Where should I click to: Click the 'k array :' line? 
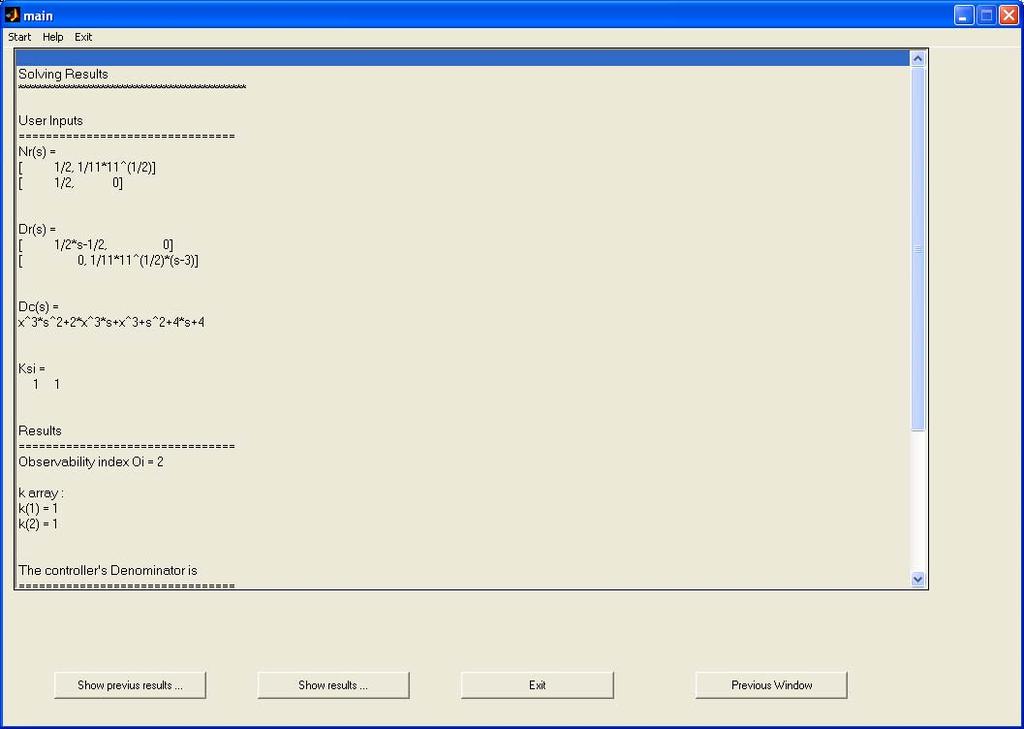click(x=462, y=493)
